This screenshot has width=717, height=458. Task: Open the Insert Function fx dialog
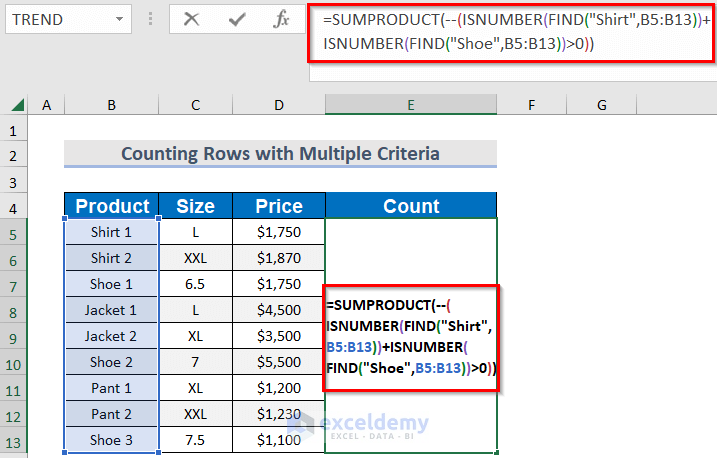point(282,19)
